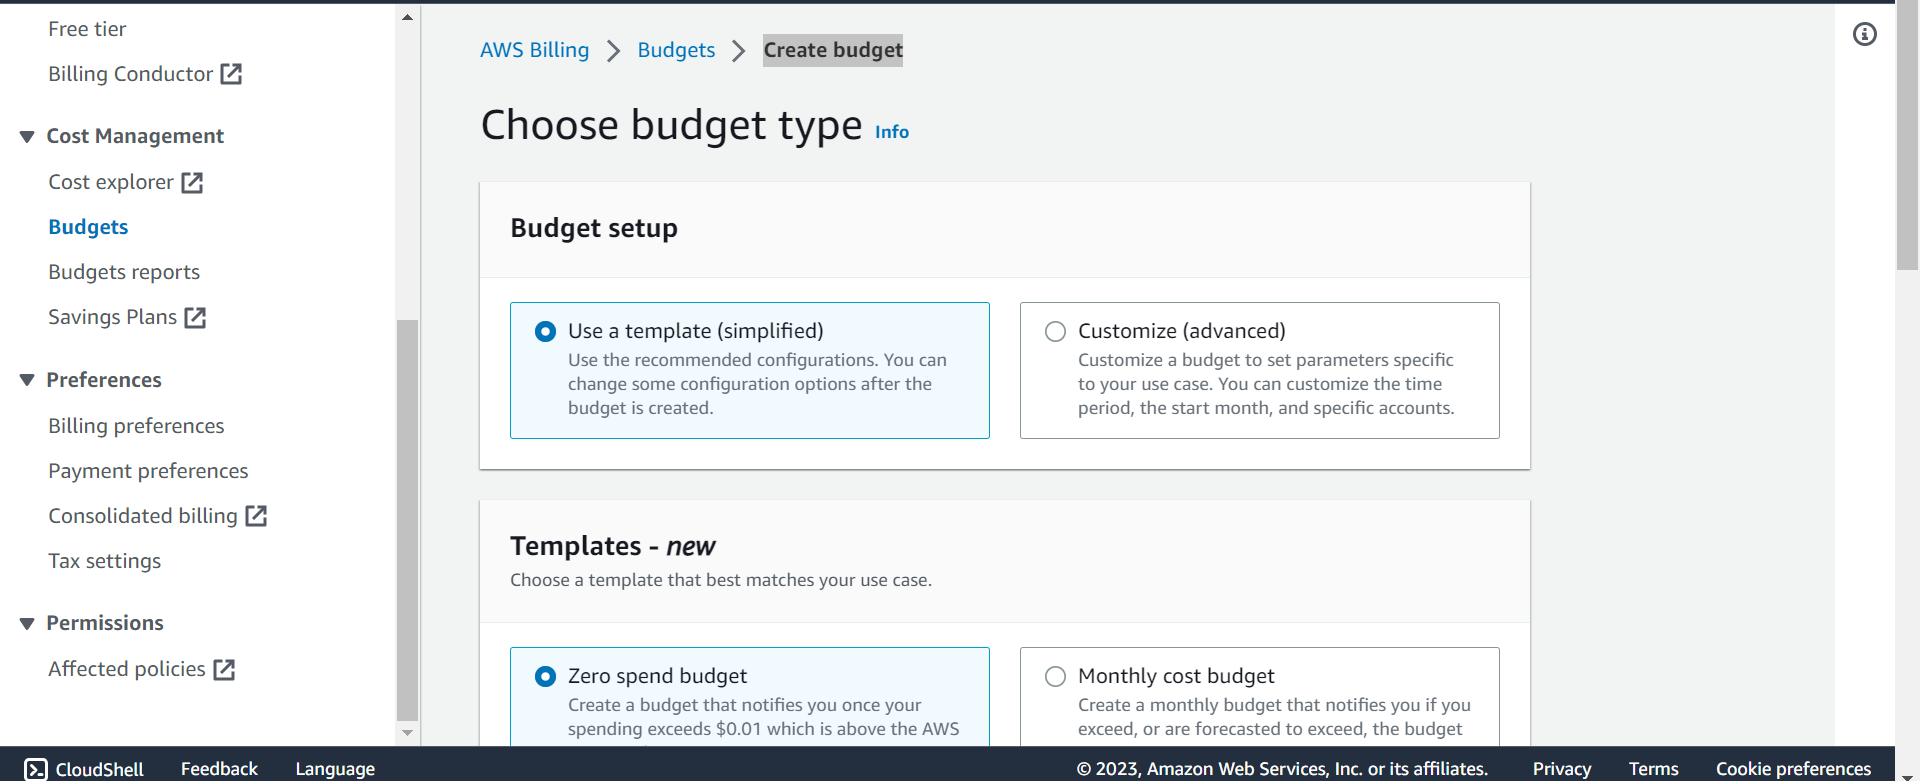
Task: Click Privacy footer link
Action: (1562, 769)
